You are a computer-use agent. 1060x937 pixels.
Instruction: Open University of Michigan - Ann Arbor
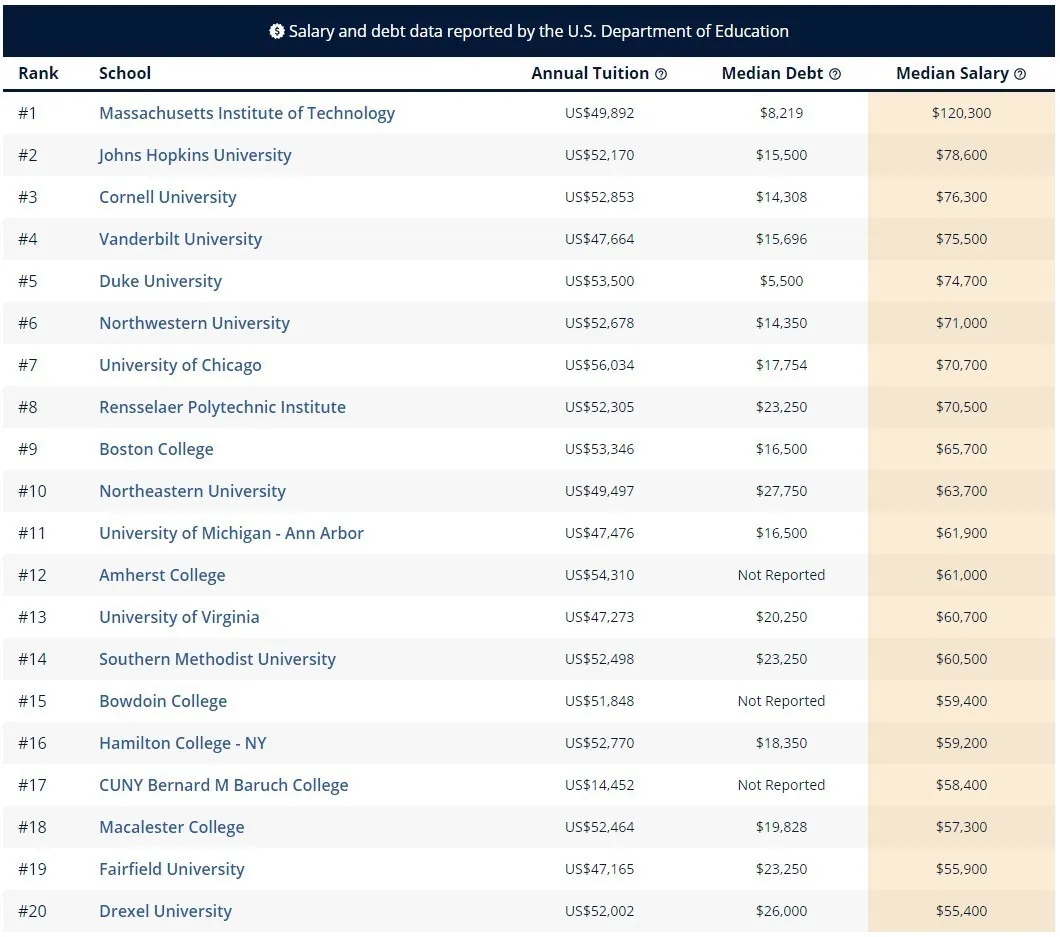231,533
